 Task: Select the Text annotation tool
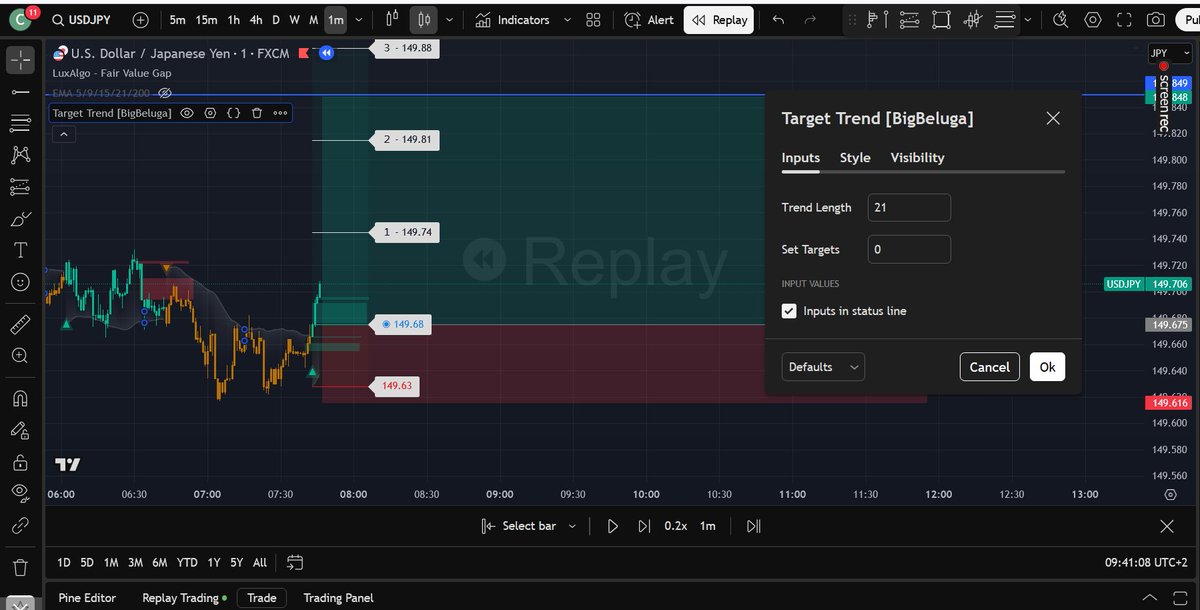click(20, 250)
